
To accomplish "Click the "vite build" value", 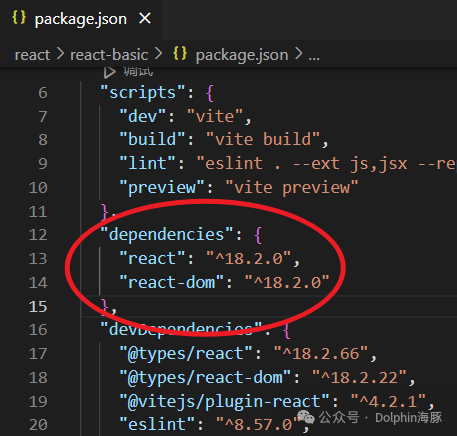I will 263,139.
